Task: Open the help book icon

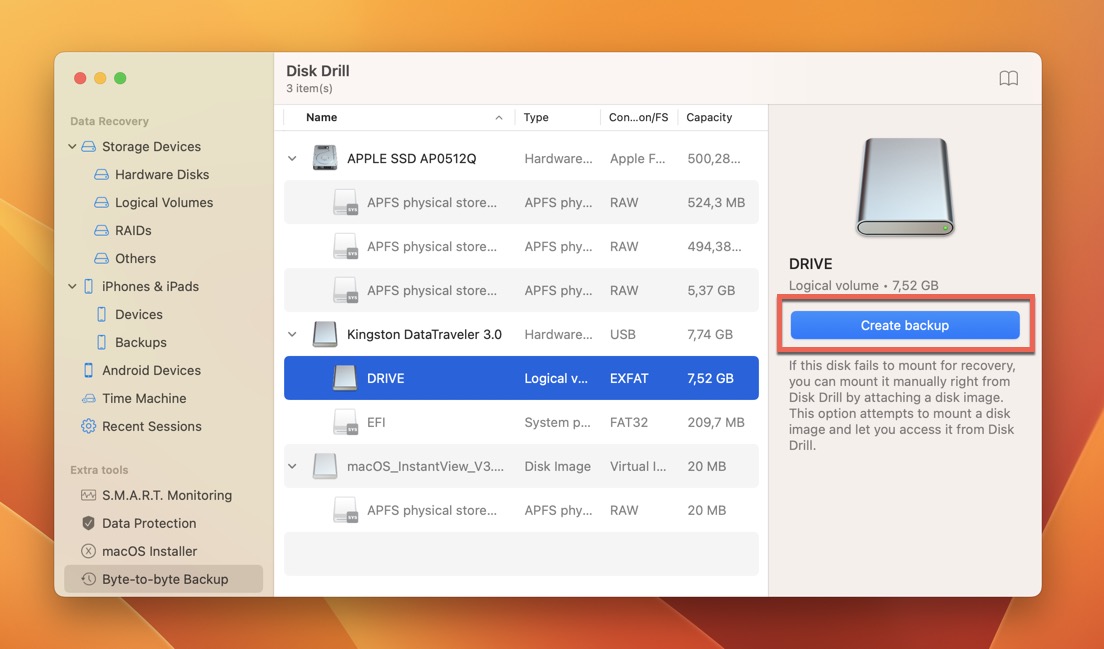Action: coord(1008,79)
